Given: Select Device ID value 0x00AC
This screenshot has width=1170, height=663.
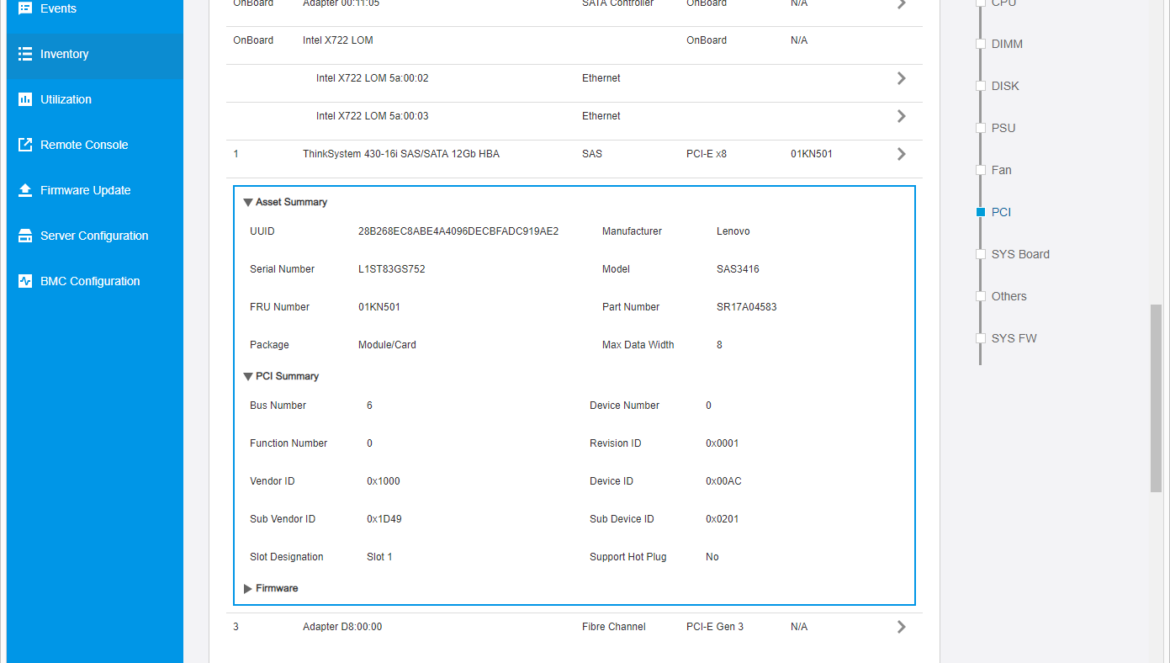Looking at the screenshot, I should click(x=724, y=482).
